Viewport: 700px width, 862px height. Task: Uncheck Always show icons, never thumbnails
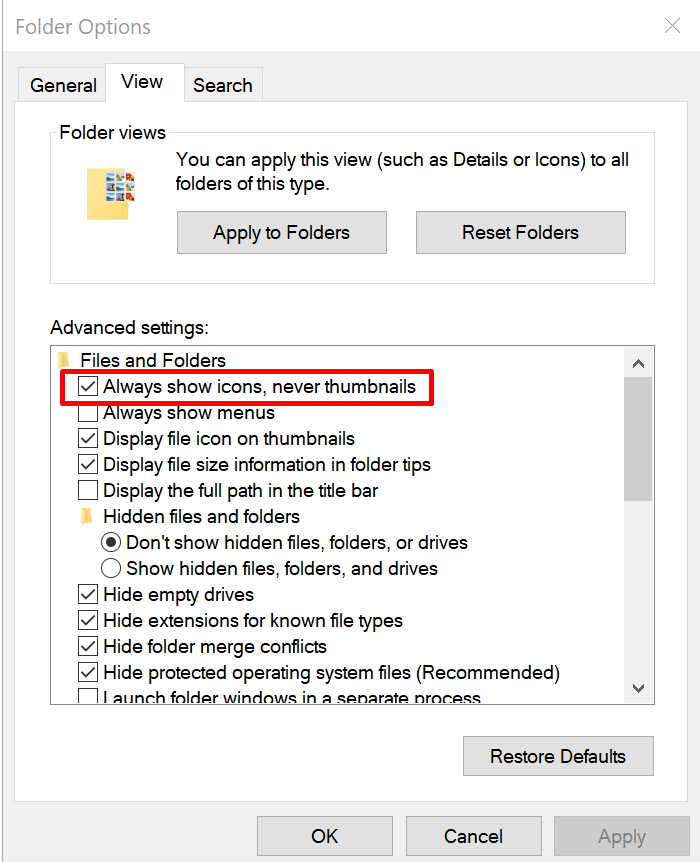click(x=89, y=386)
